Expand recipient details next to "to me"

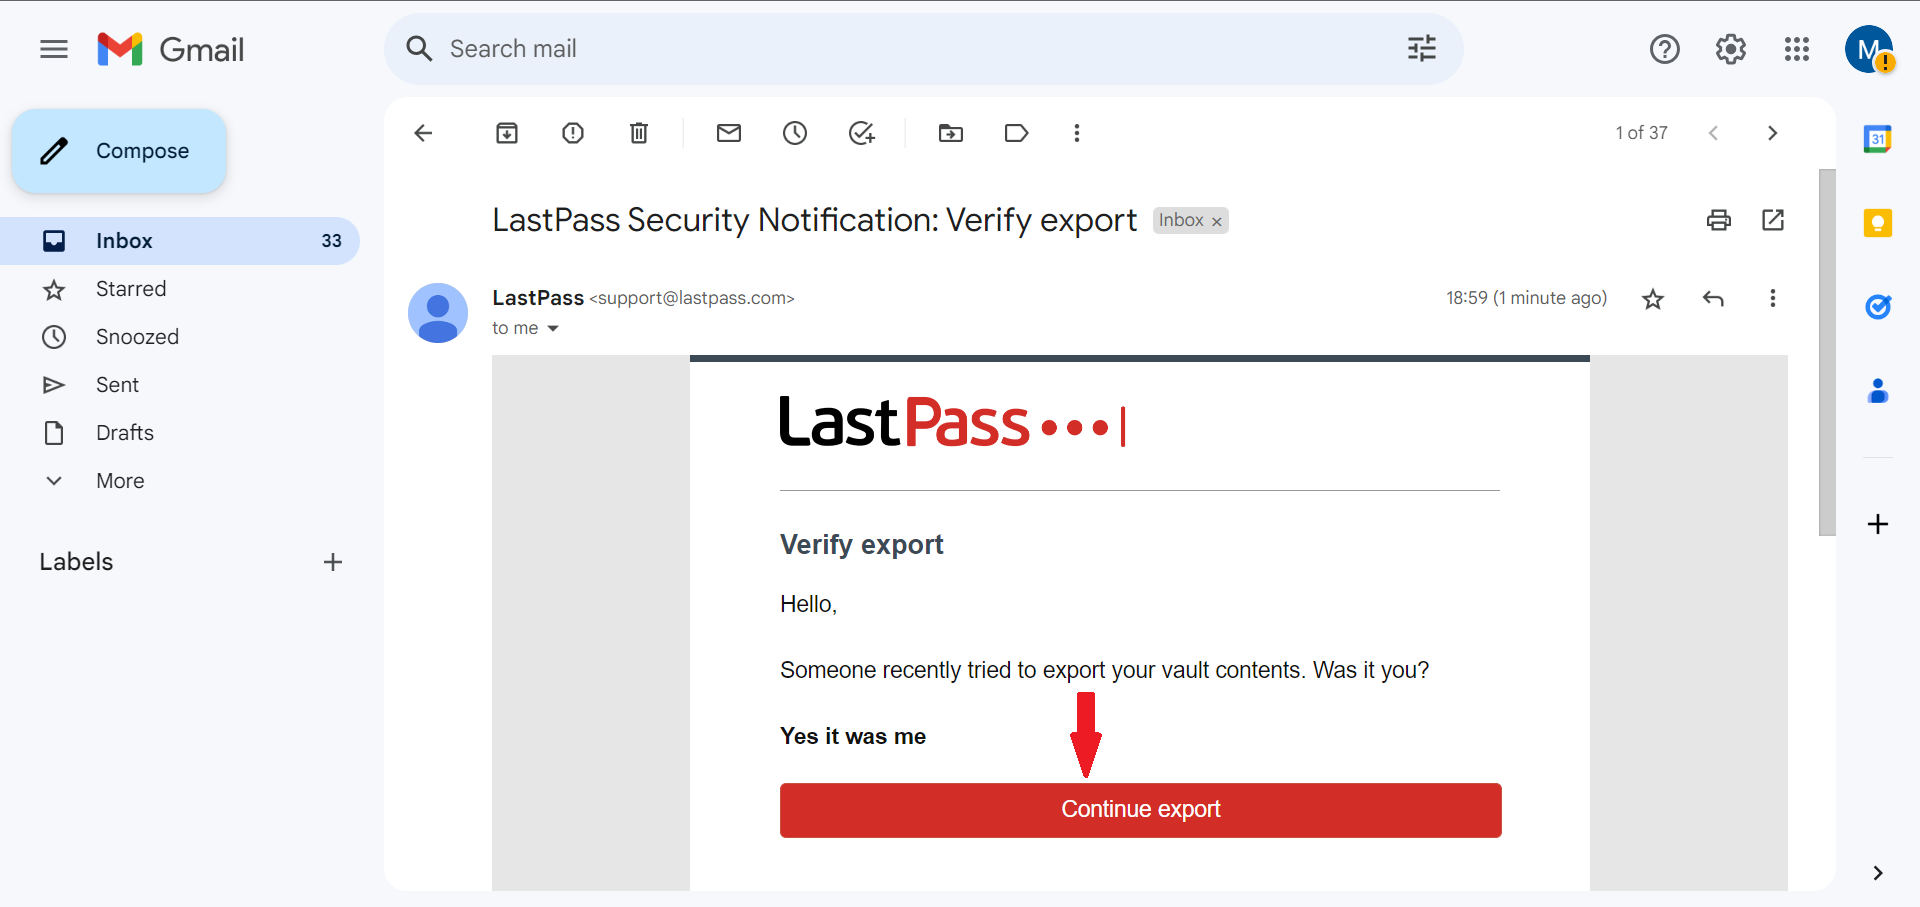click(553, 329)
